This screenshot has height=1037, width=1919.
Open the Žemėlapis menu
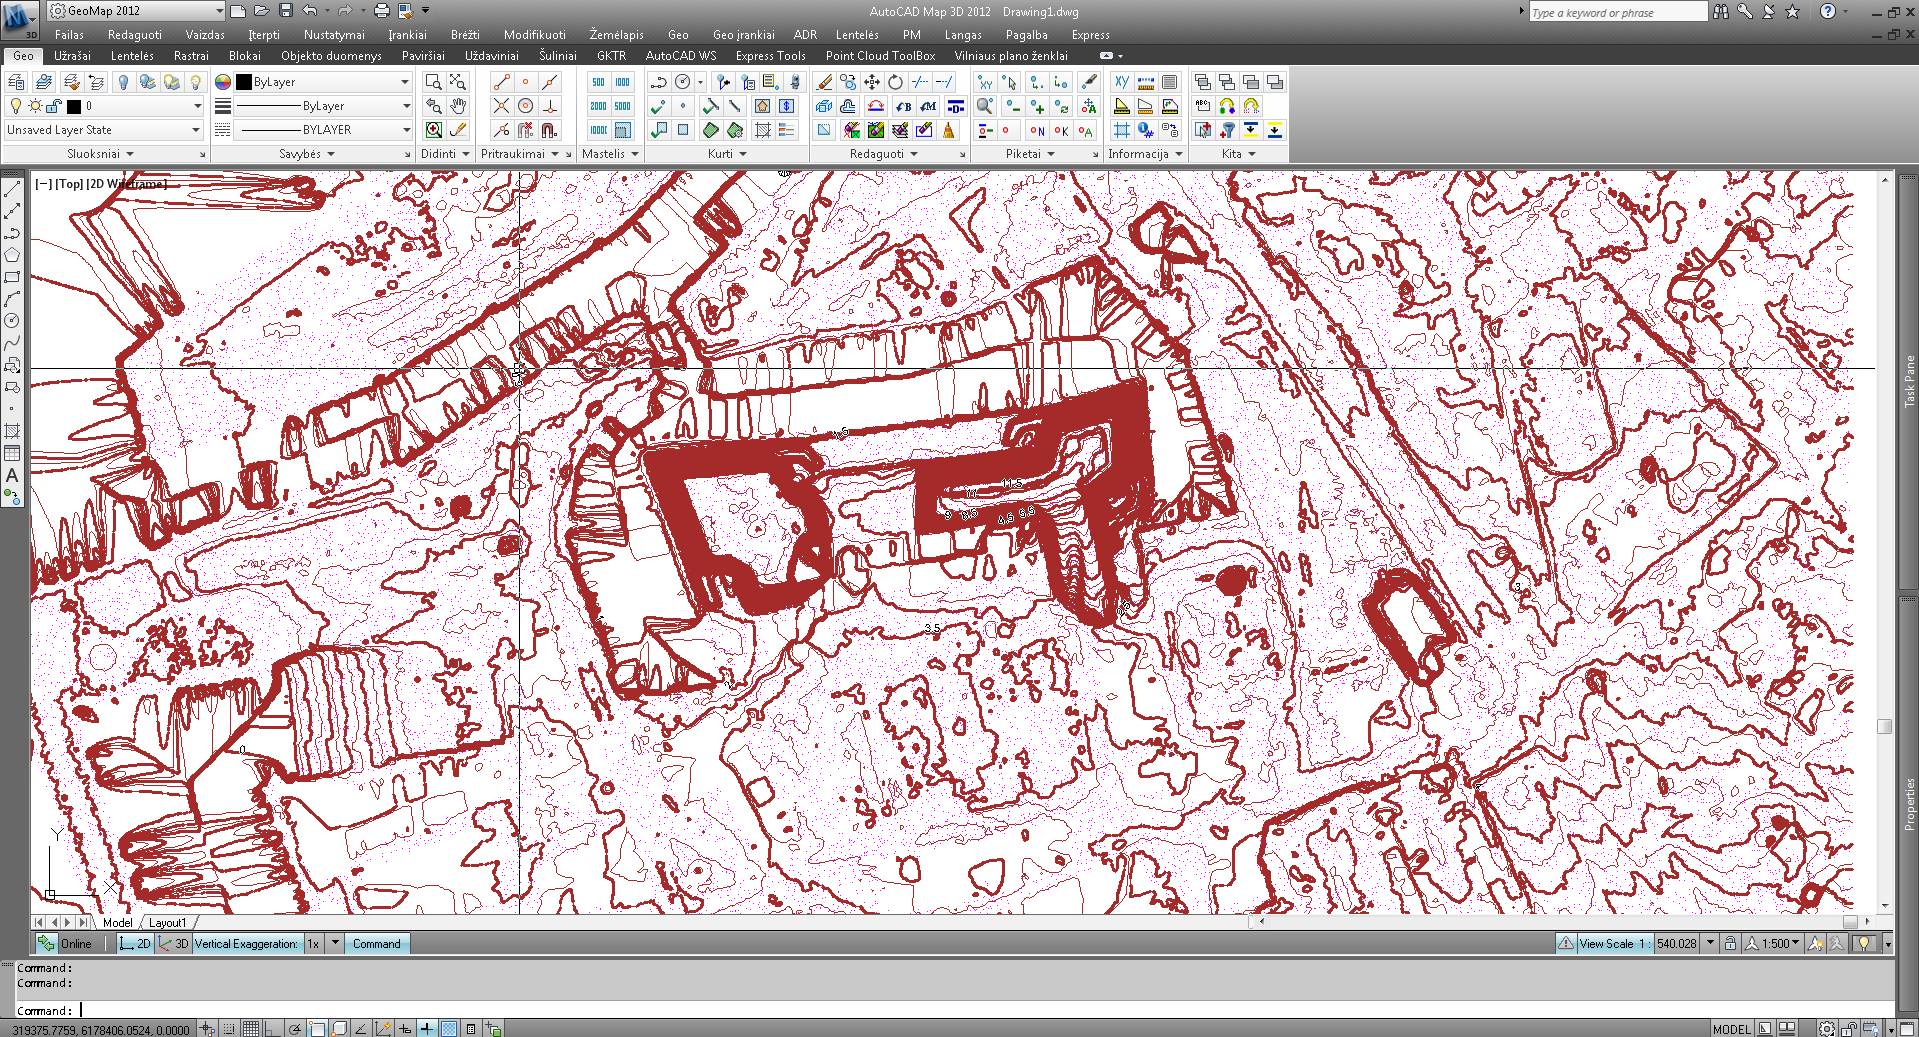tap(616, 35)
